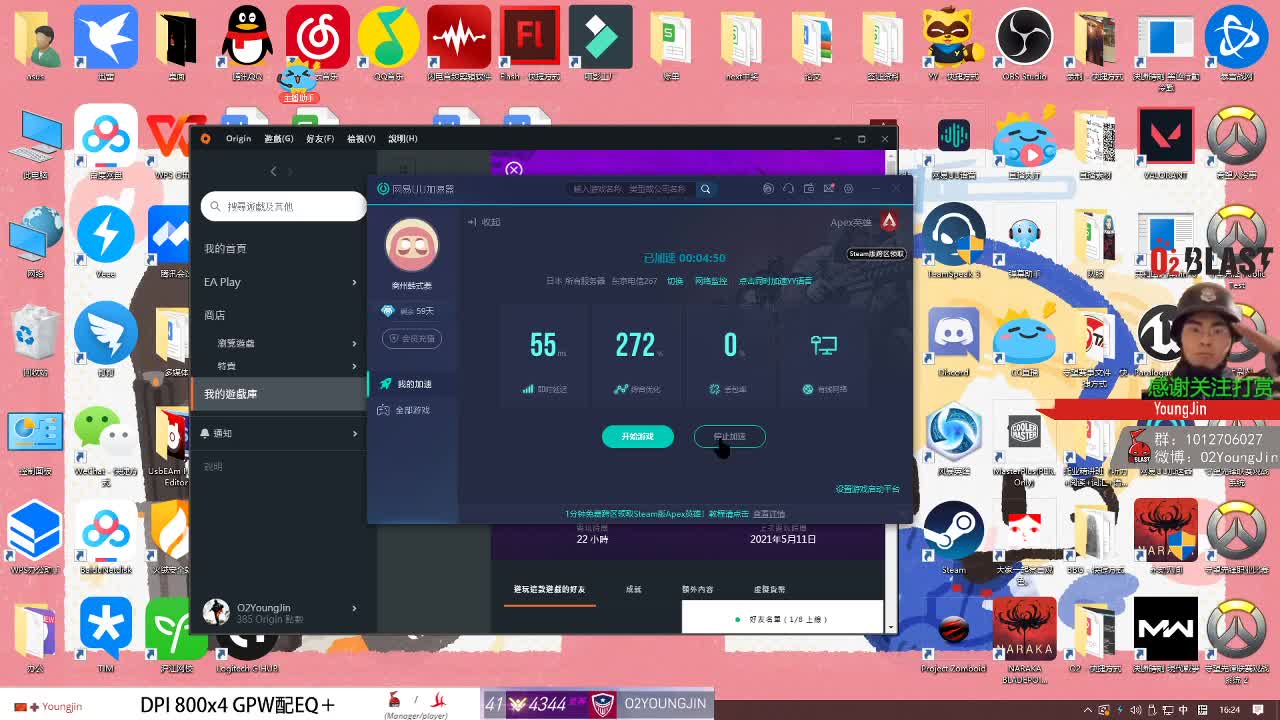
Task: Open the Tencent QQ penguin desktop icon
Action: (x=247, y=43)
